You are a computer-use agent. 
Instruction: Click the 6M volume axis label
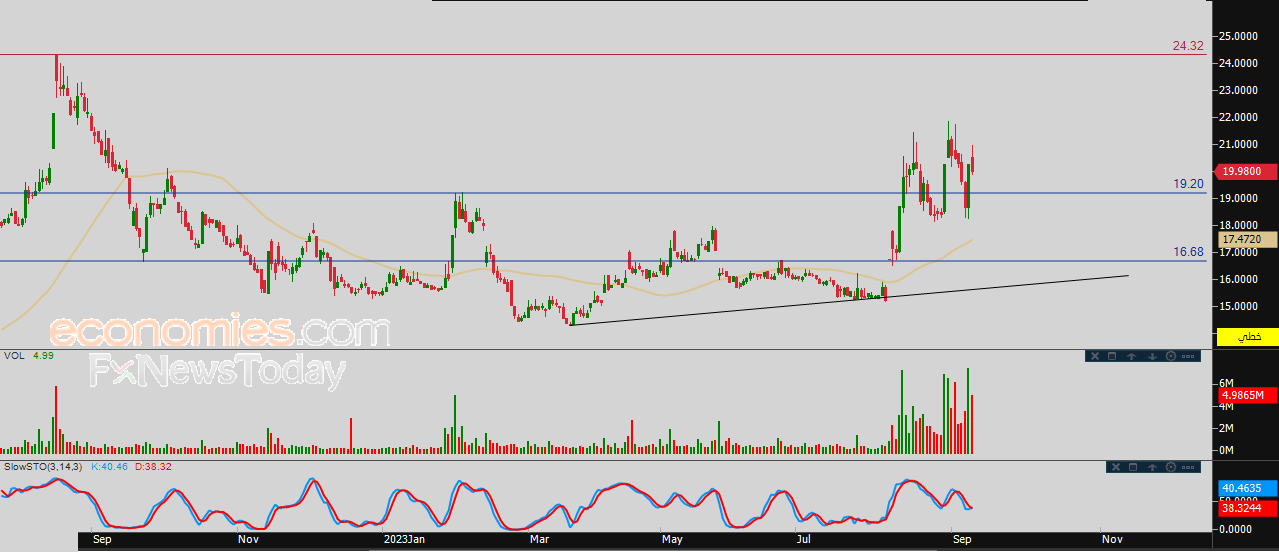1227,384
